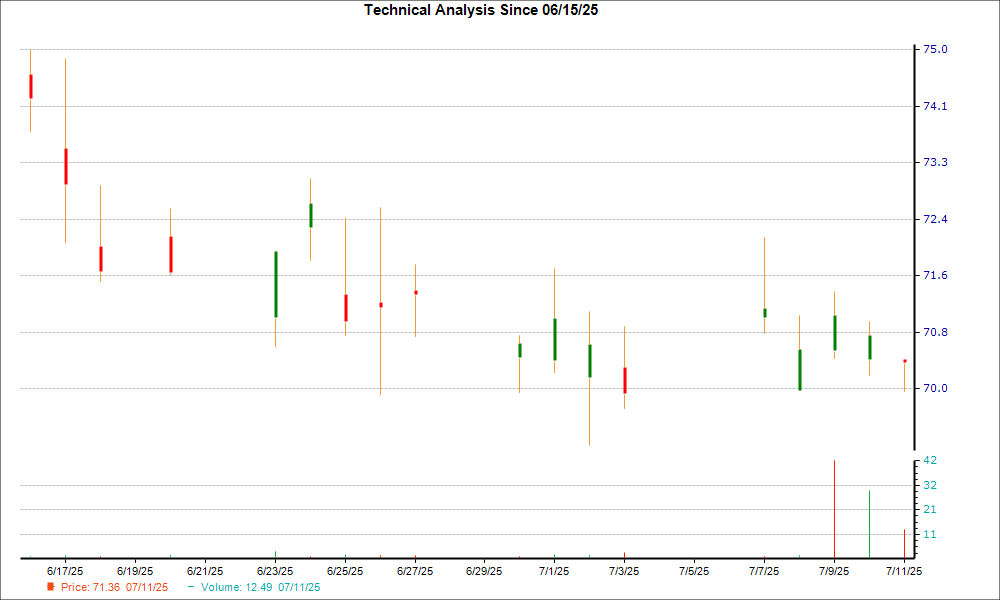Select the green candlestick above 7/1/25
Viewport: 1000px width, 600px height.
[x=555, y=339]
